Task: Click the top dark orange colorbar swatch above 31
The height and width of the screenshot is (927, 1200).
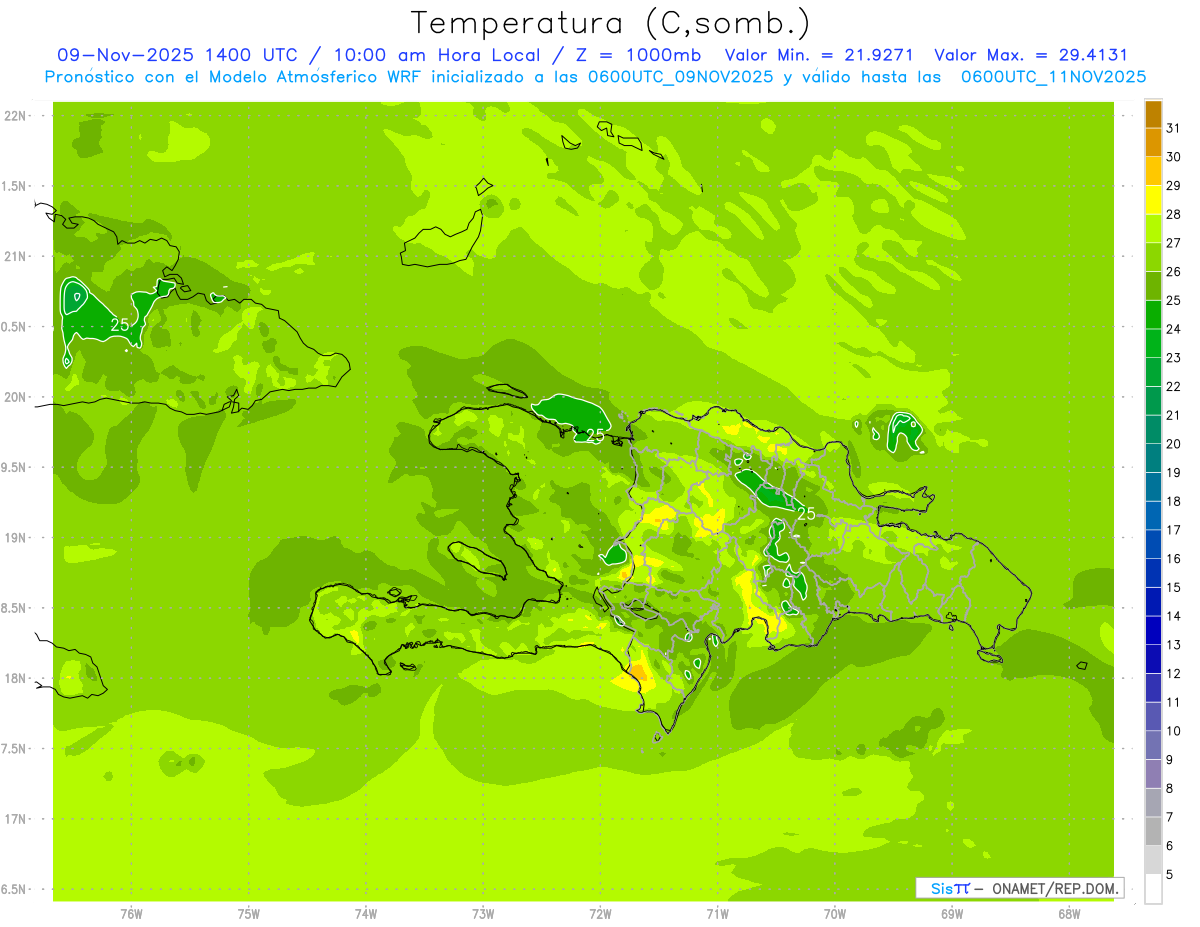Action: pyautogui.click(x=1153, y=114)
